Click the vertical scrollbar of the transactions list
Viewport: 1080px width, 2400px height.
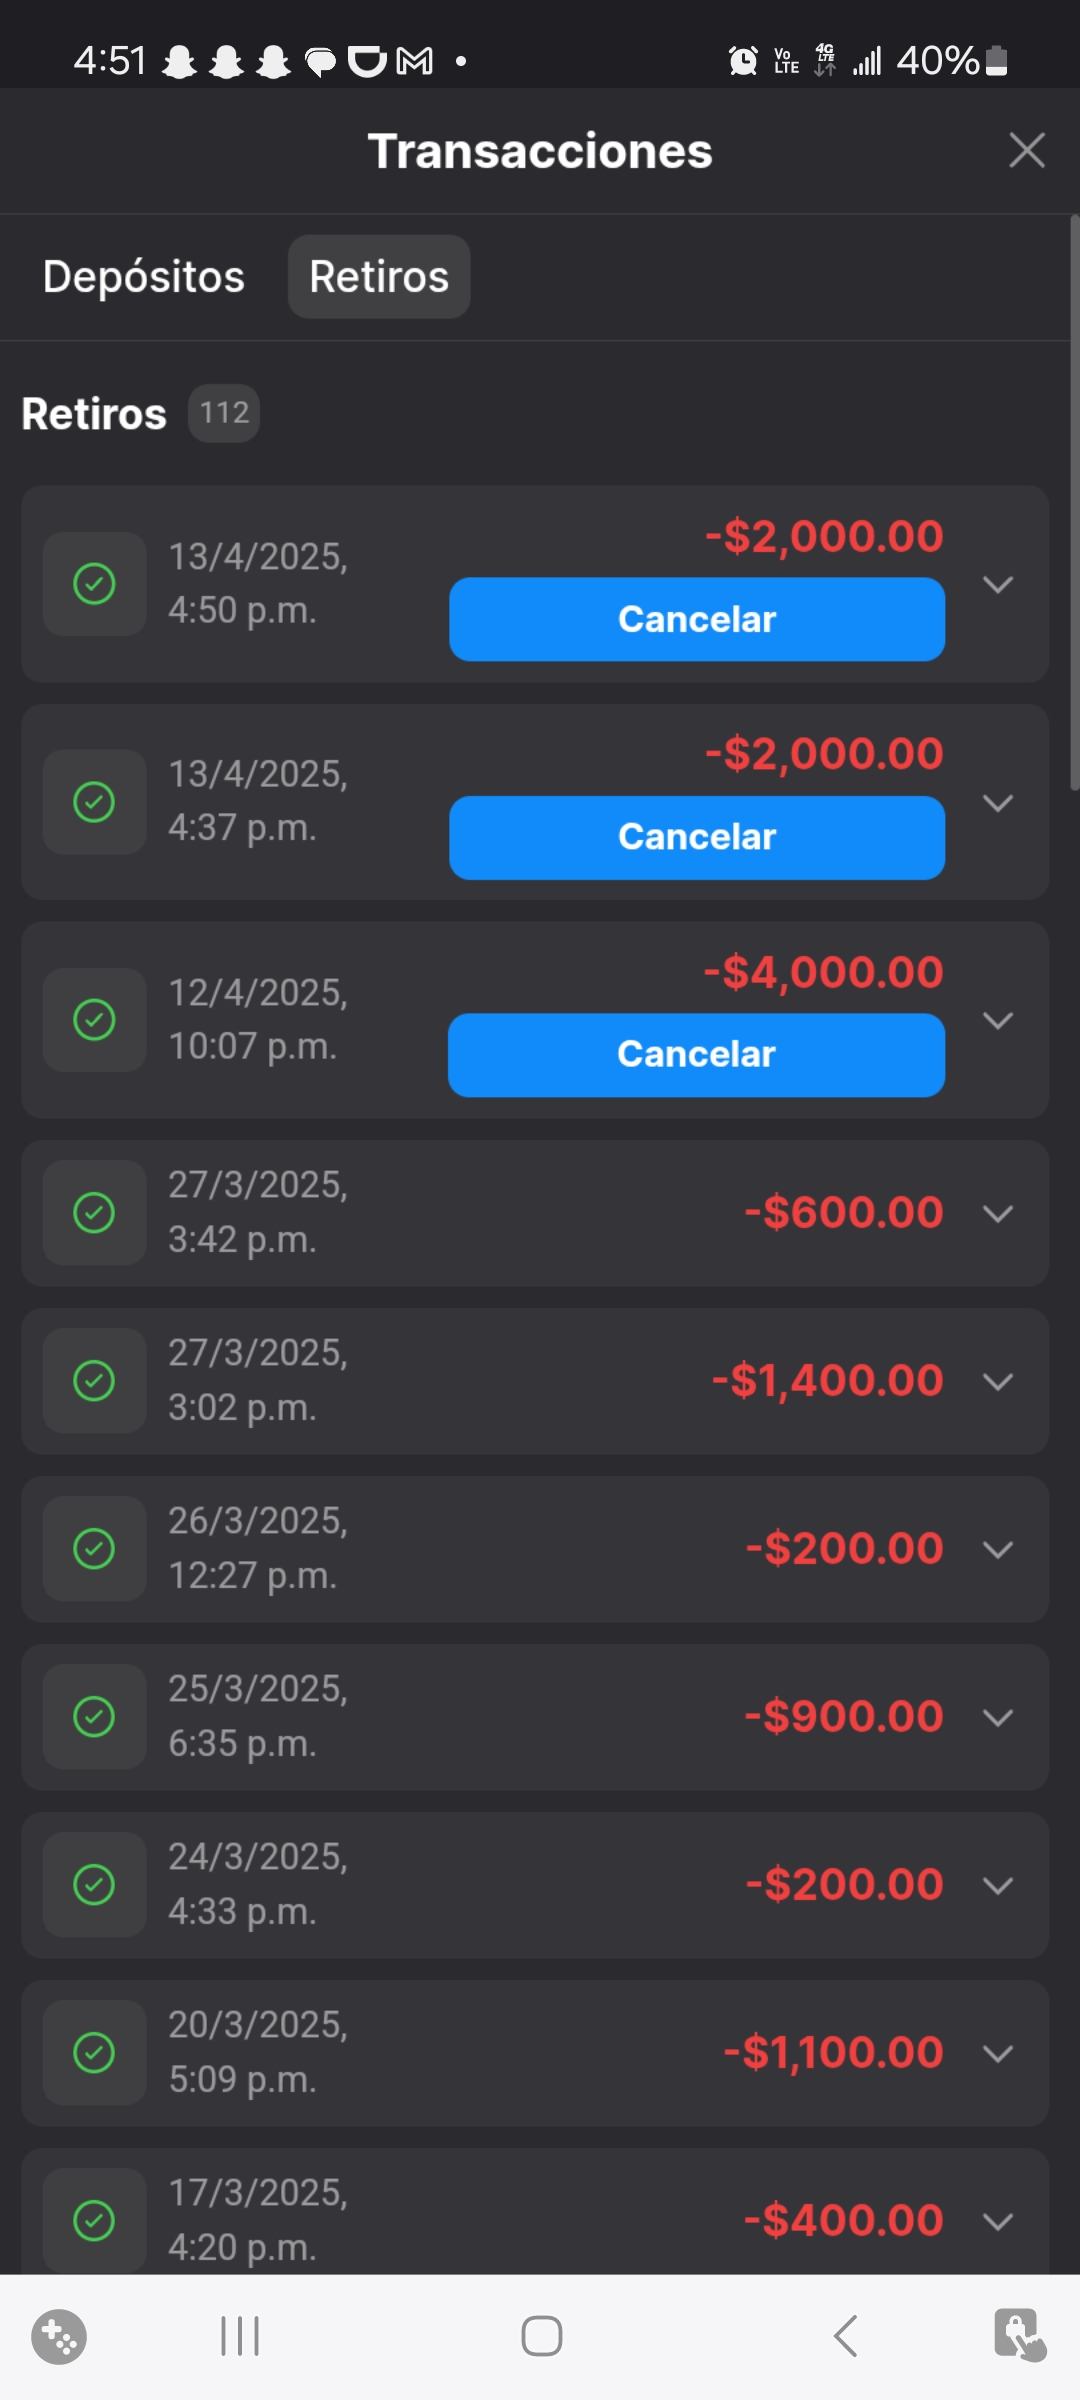pyautogui.click(x=1074, y=502)
